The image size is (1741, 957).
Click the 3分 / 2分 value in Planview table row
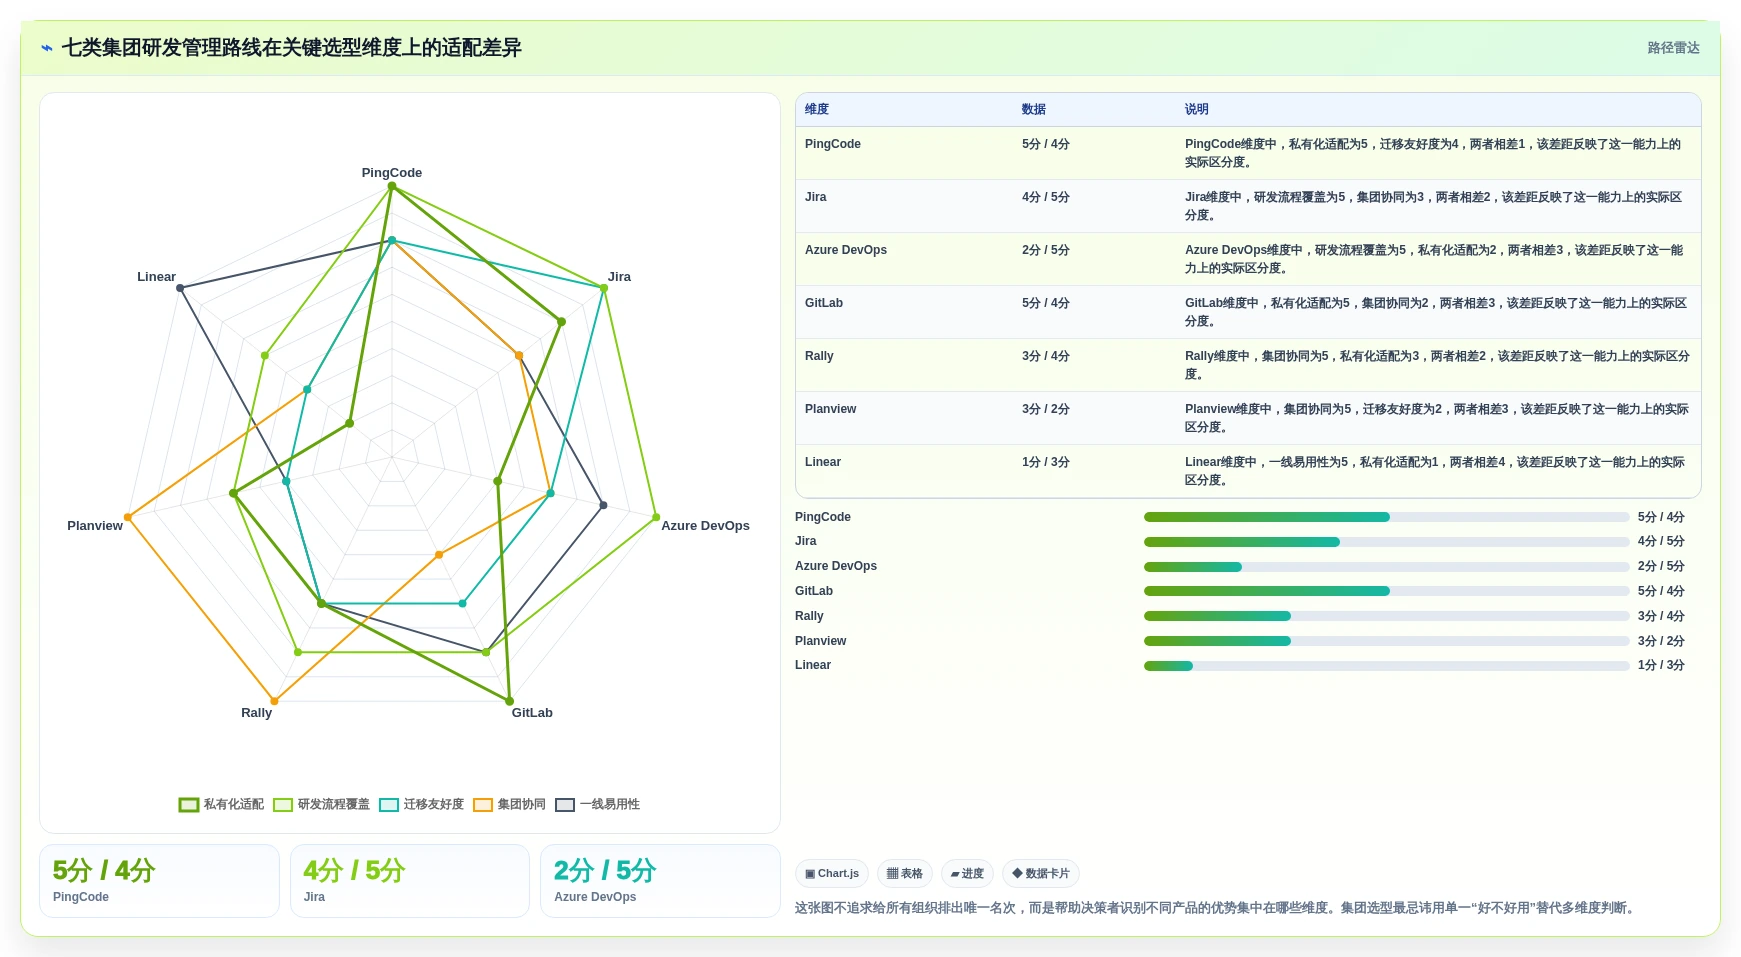point(1045,409)
